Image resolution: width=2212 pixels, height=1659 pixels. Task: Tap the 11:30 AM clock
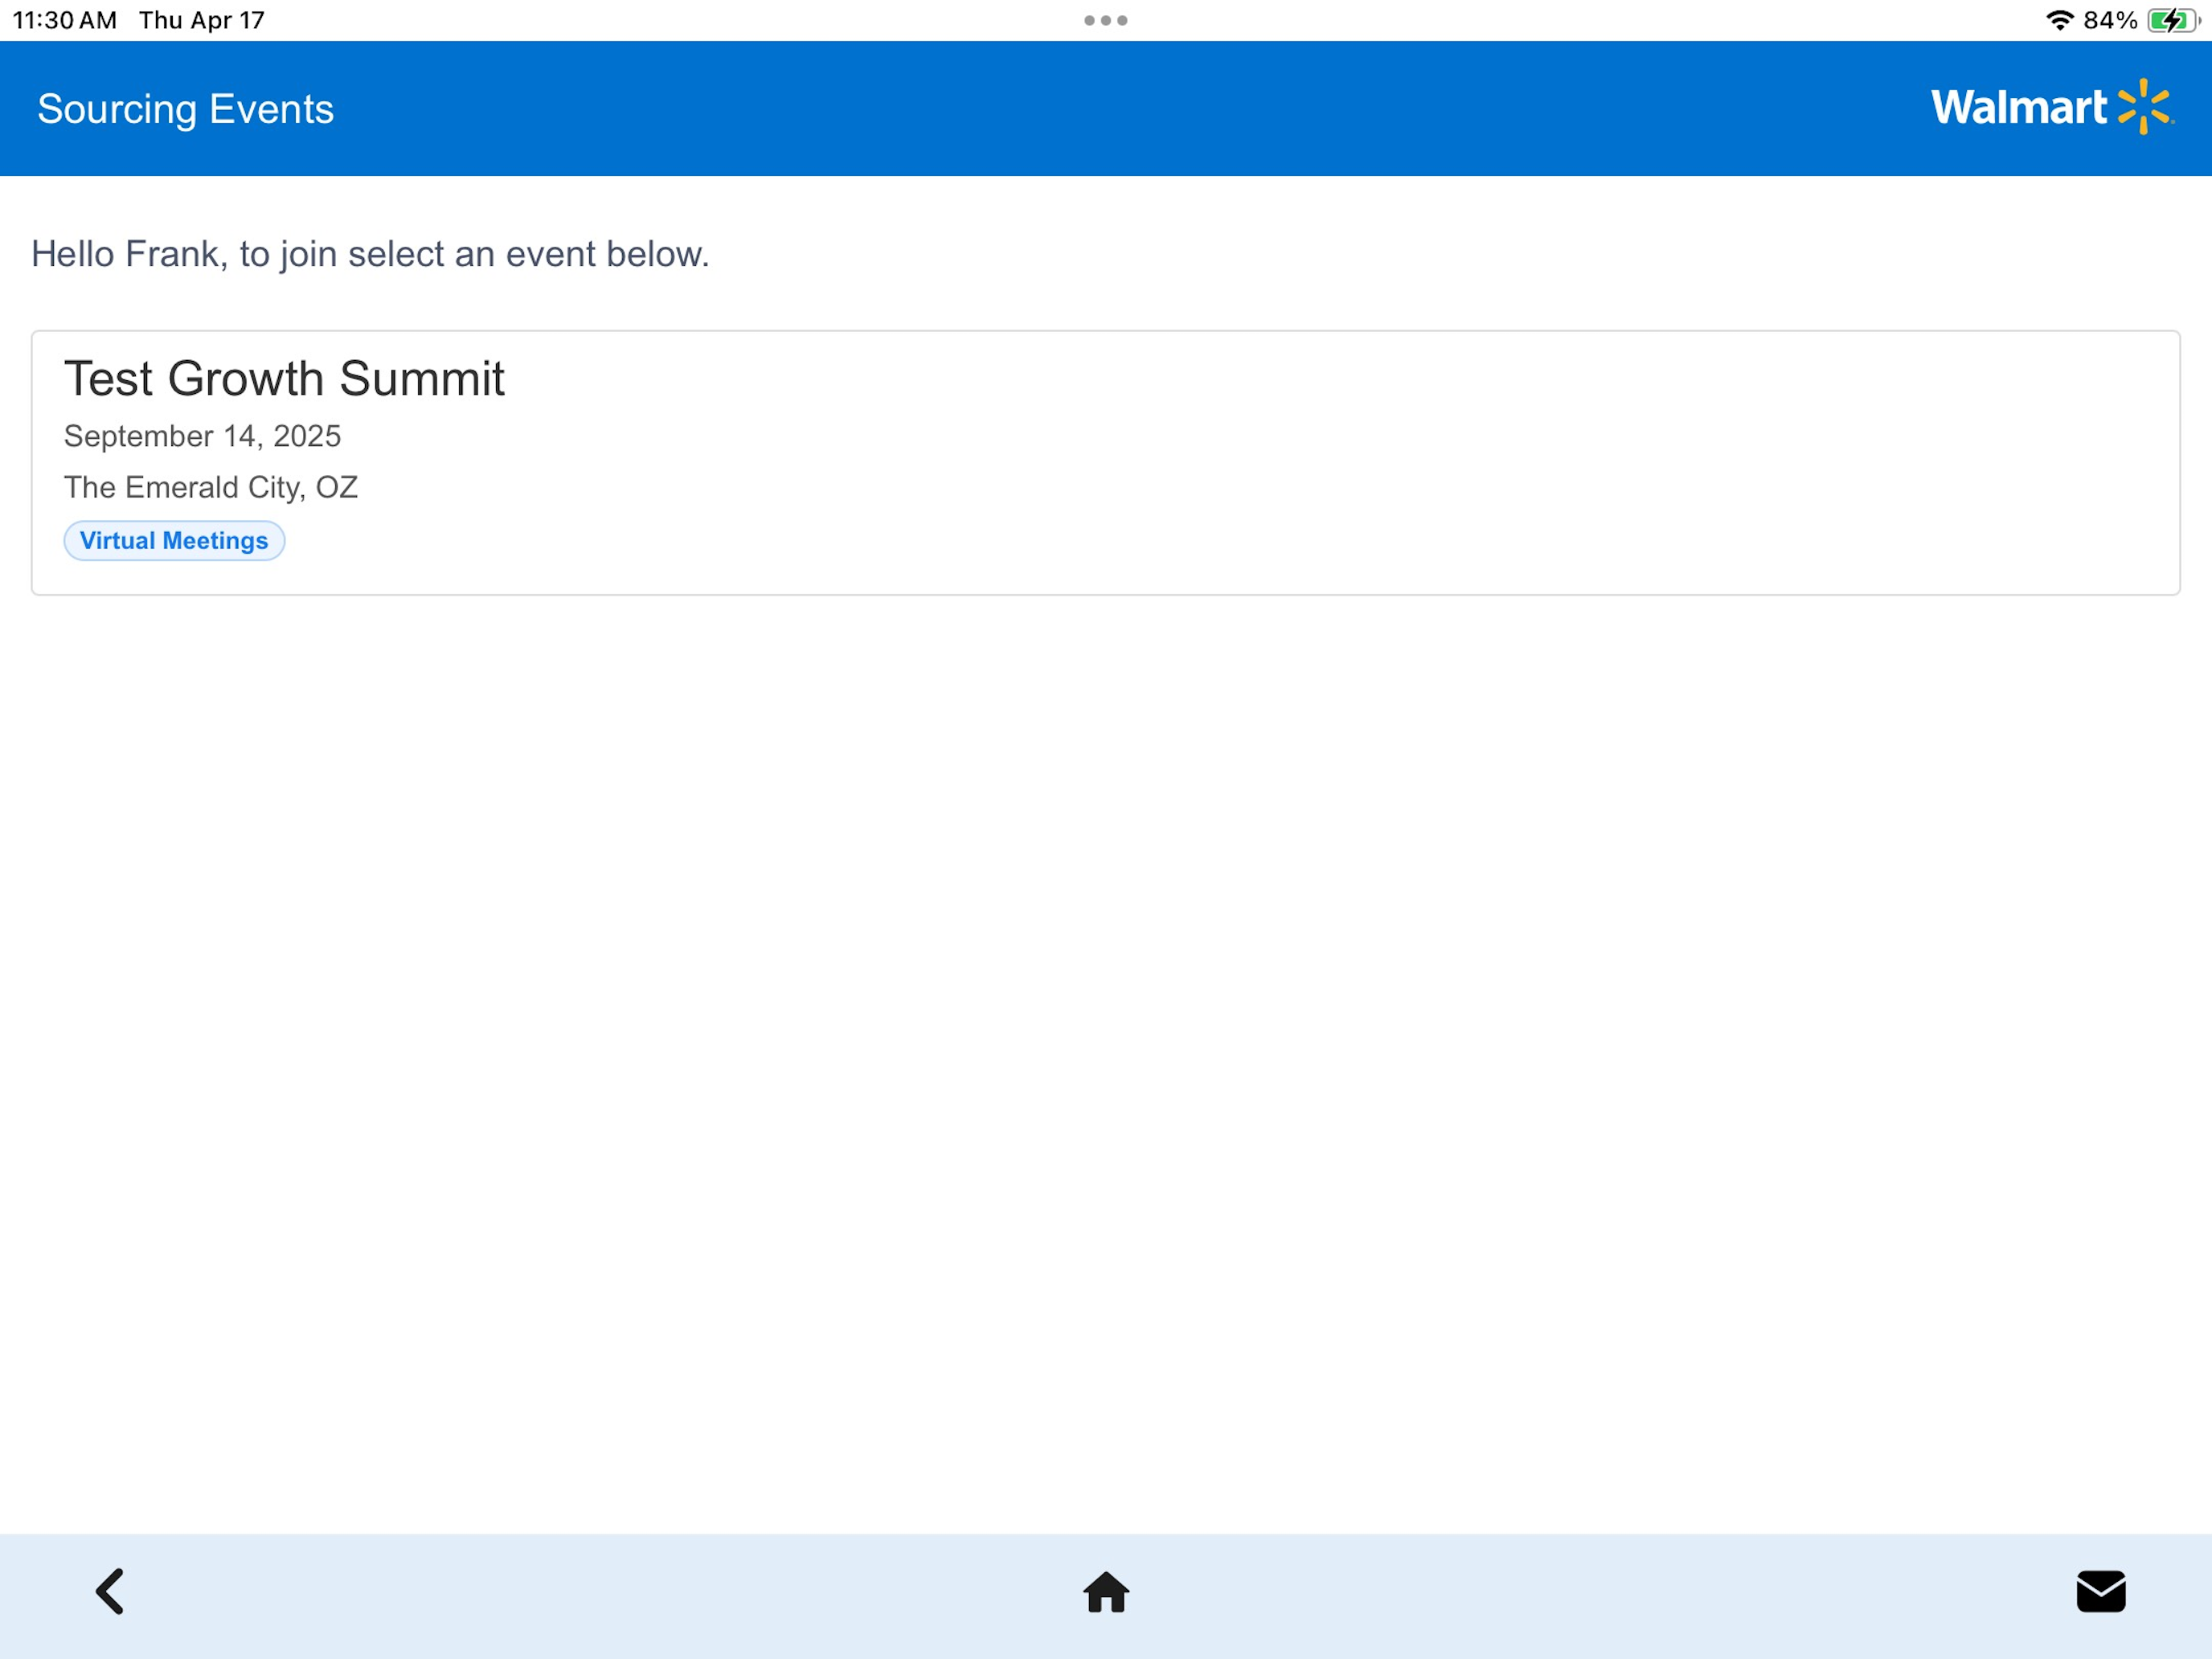pyautogui.click(x=65, y=20)
